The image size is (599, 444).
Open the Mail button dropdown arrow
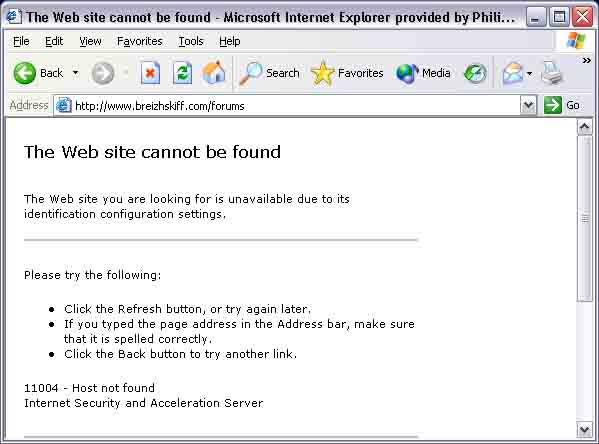[x=529, y=73]
